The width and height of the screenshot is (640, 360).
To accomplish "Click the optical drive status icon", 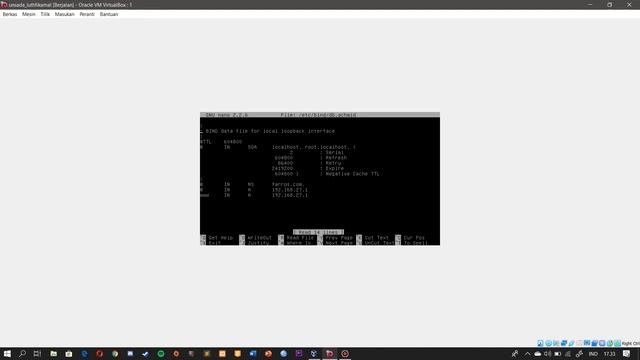I will (548, 343).
